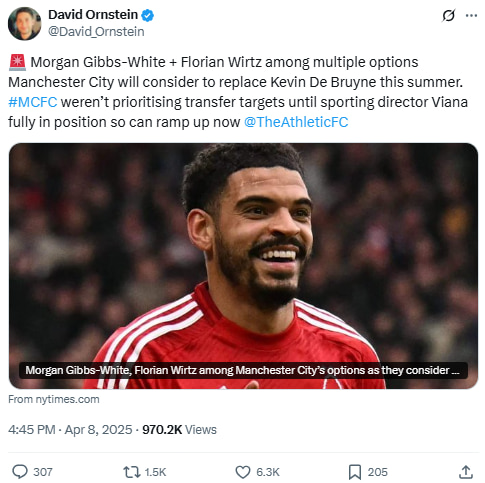
Task: Open the 4:45 PM Apr 8, 2025 timestamp
Action: 70,429
